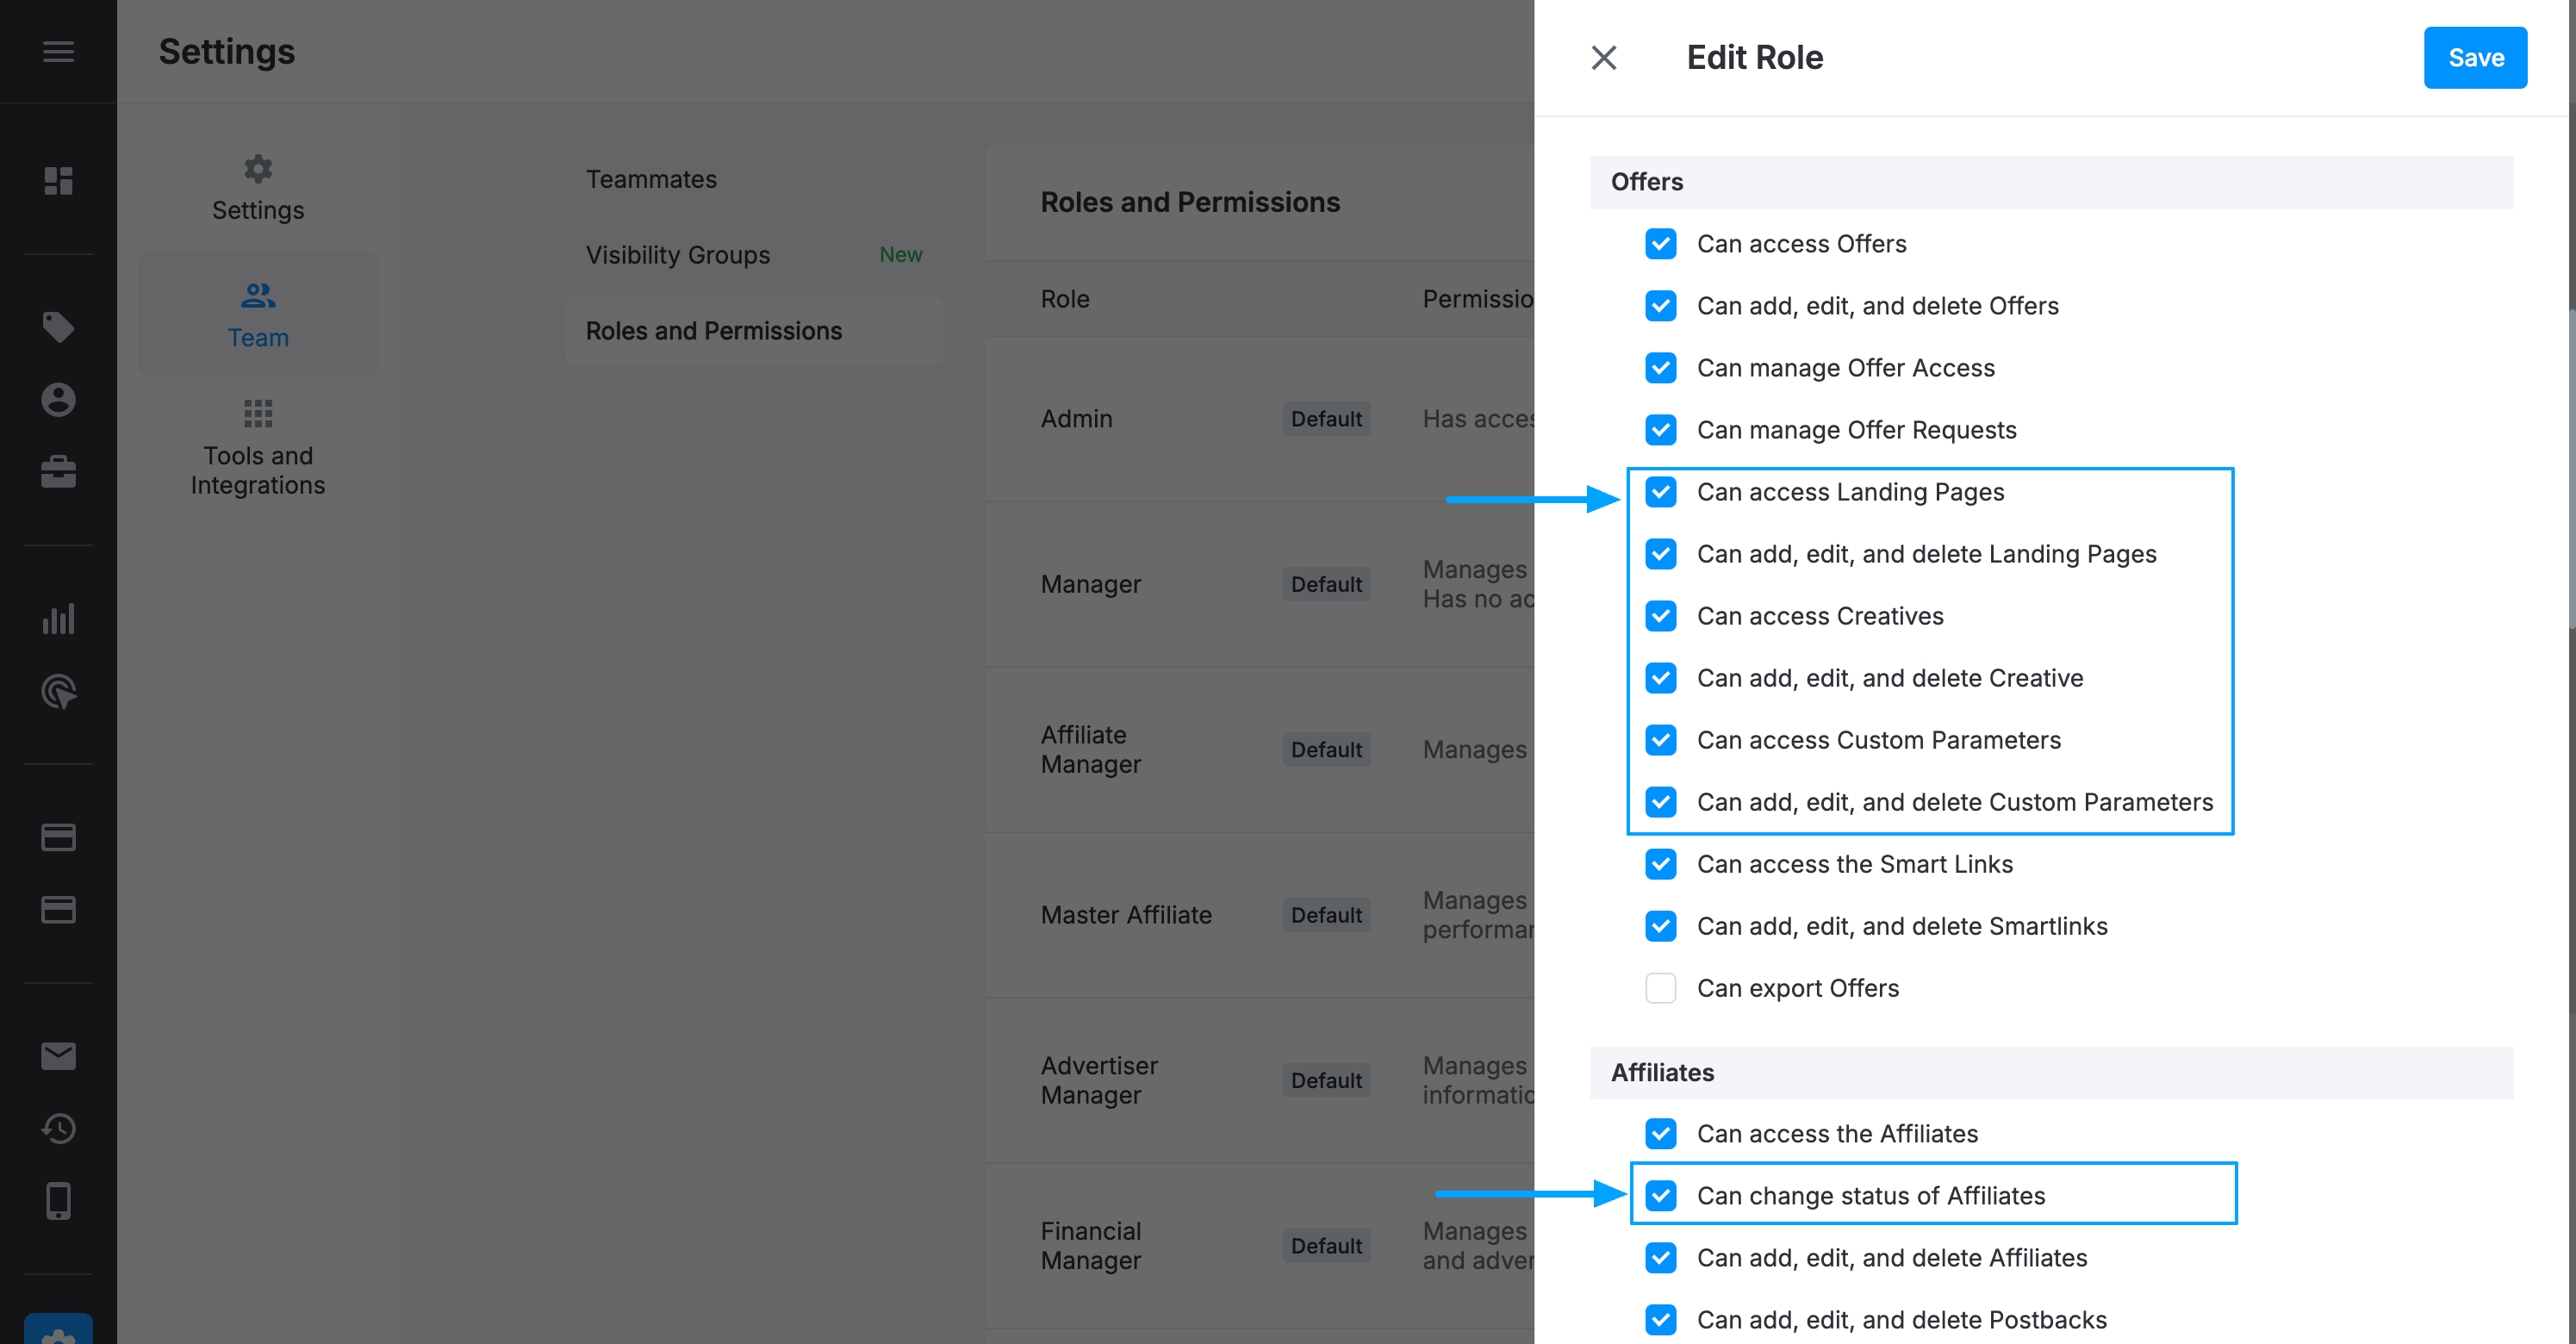Open the Teammates tab
This screenshot has height=1344, width=2576.
click(754, 179)
